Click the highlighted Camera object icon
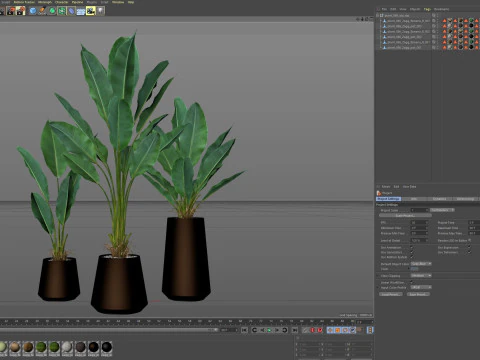 91,11
